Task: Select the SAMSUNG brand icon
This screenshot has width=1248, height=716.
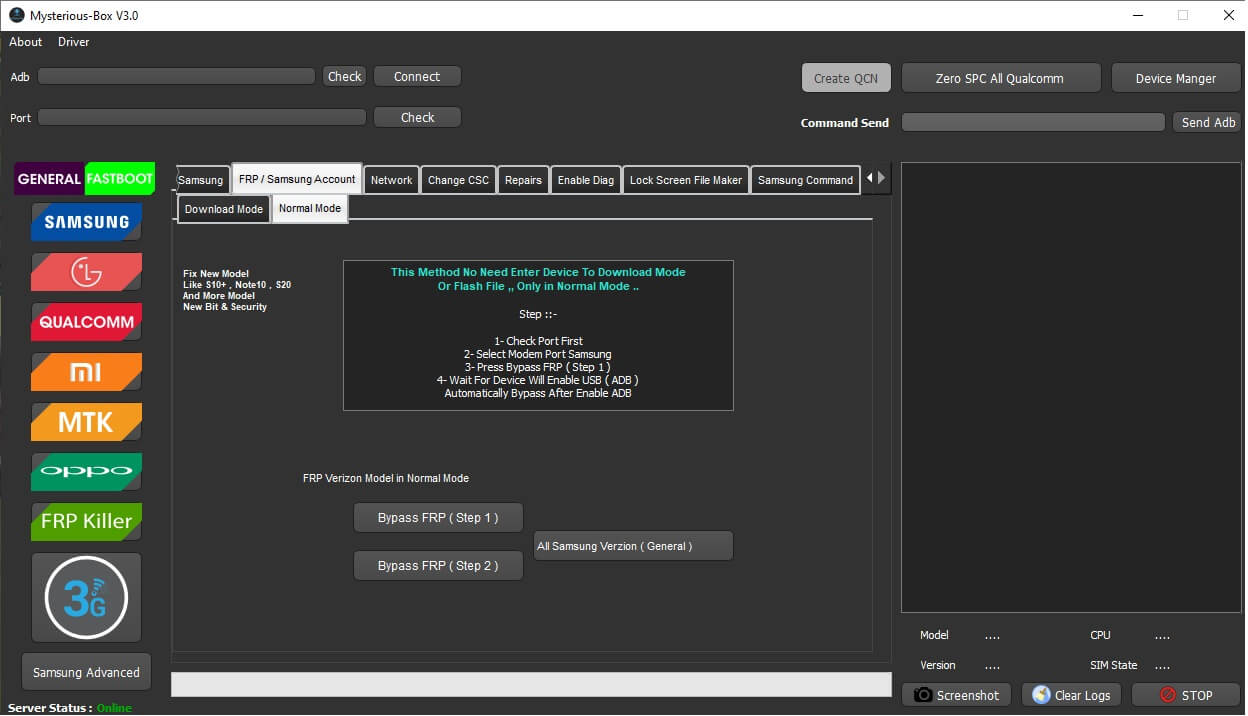Action: point(86,222)
